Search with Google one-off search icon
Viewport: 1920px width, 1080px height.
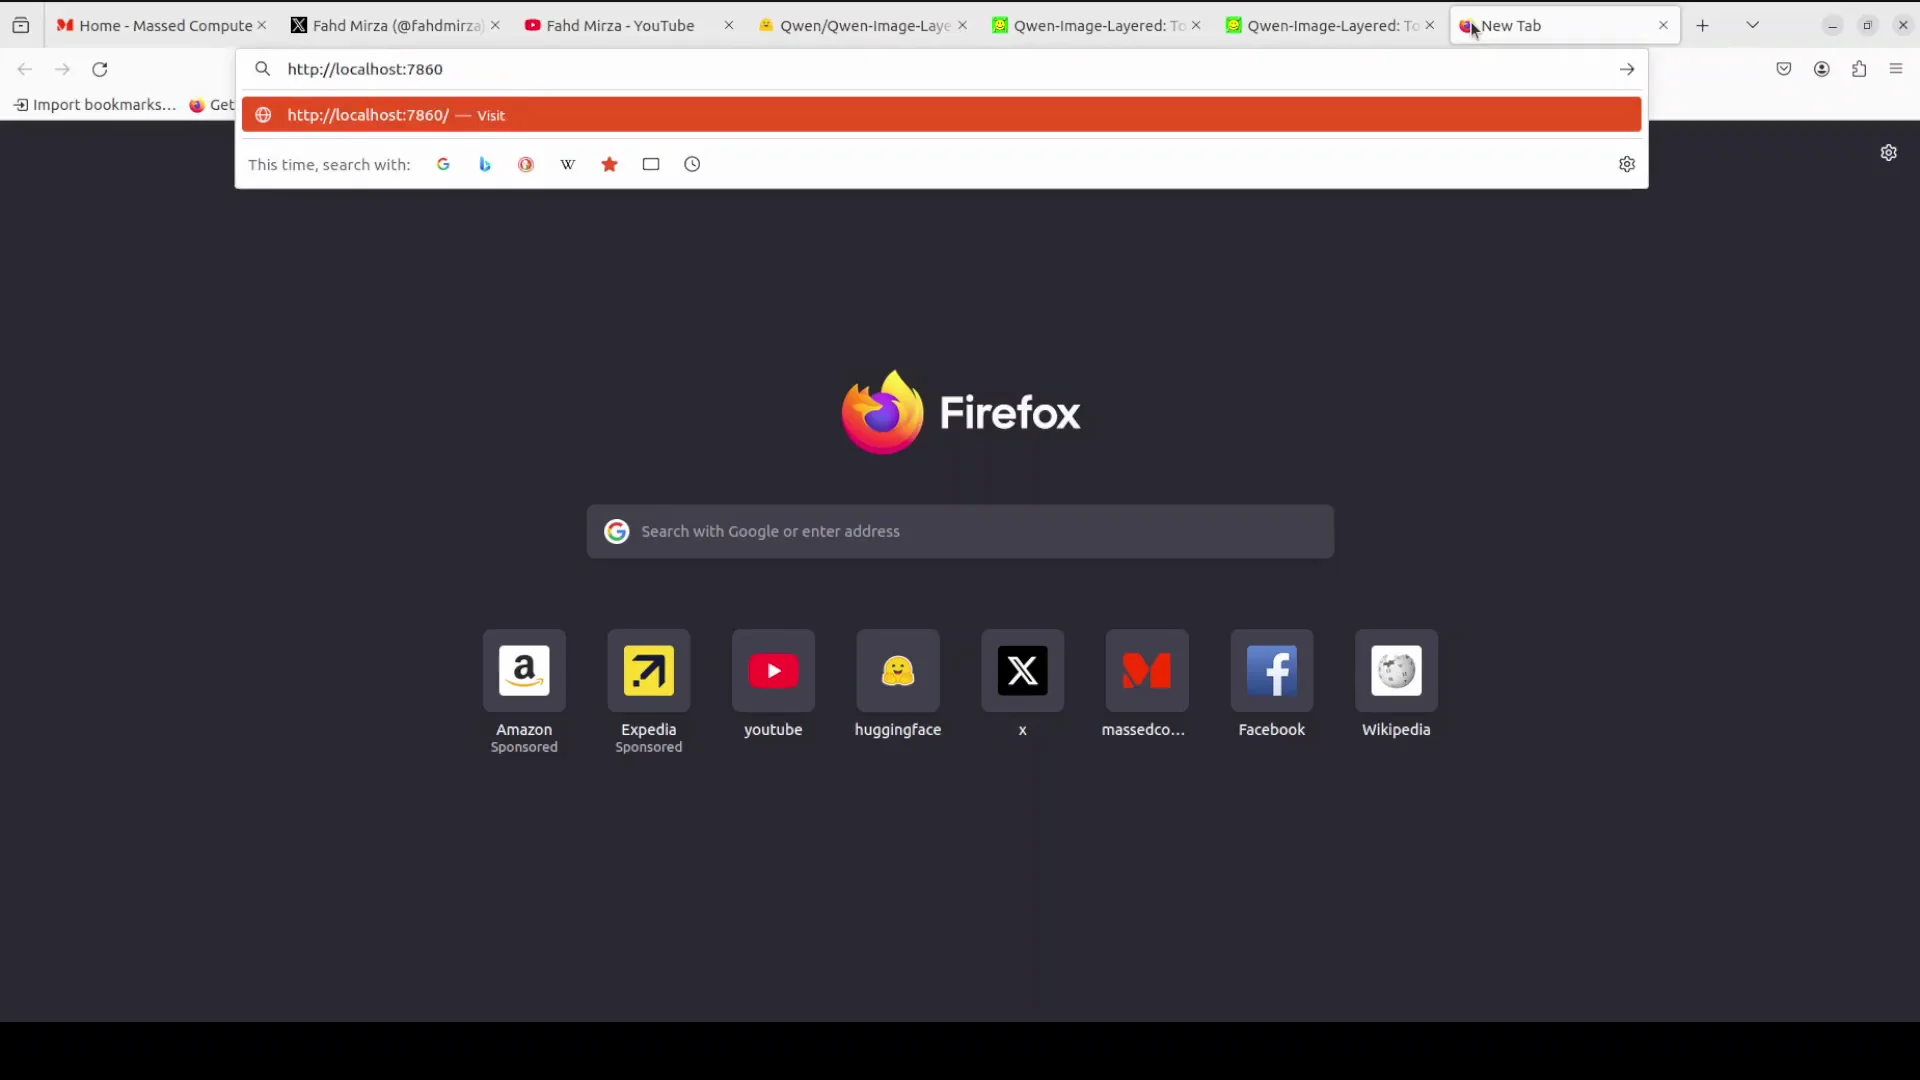[x=443, y=164]
